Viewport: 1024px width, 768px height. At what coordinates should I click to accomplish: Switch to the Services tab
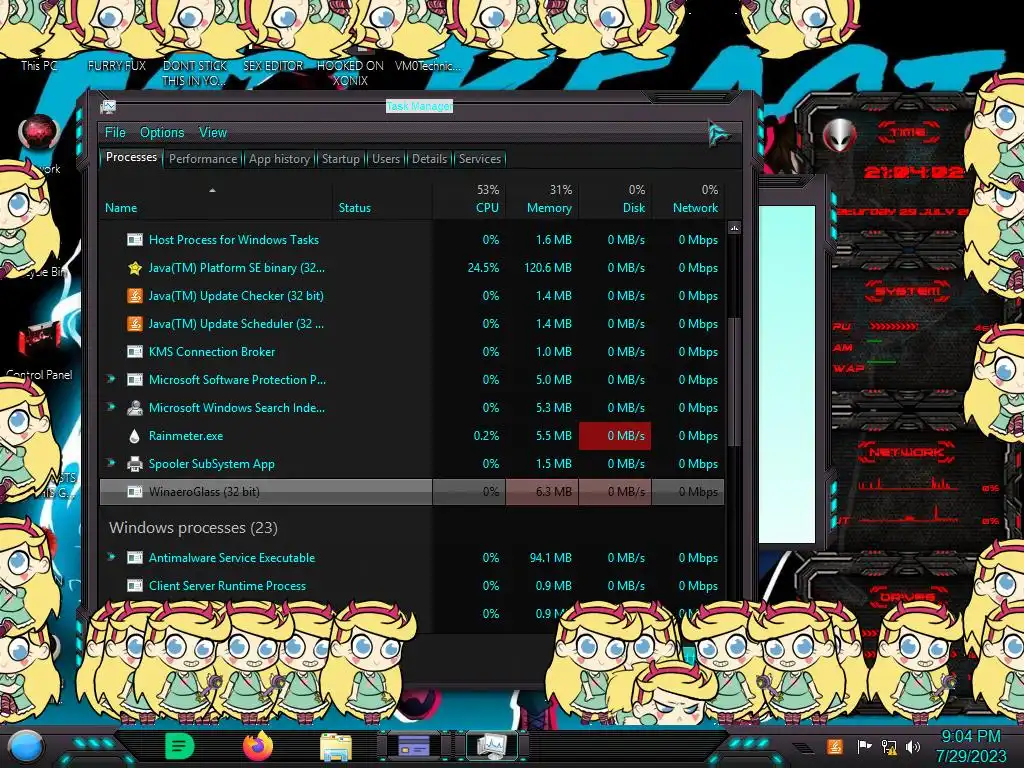[x=480, y=159]
